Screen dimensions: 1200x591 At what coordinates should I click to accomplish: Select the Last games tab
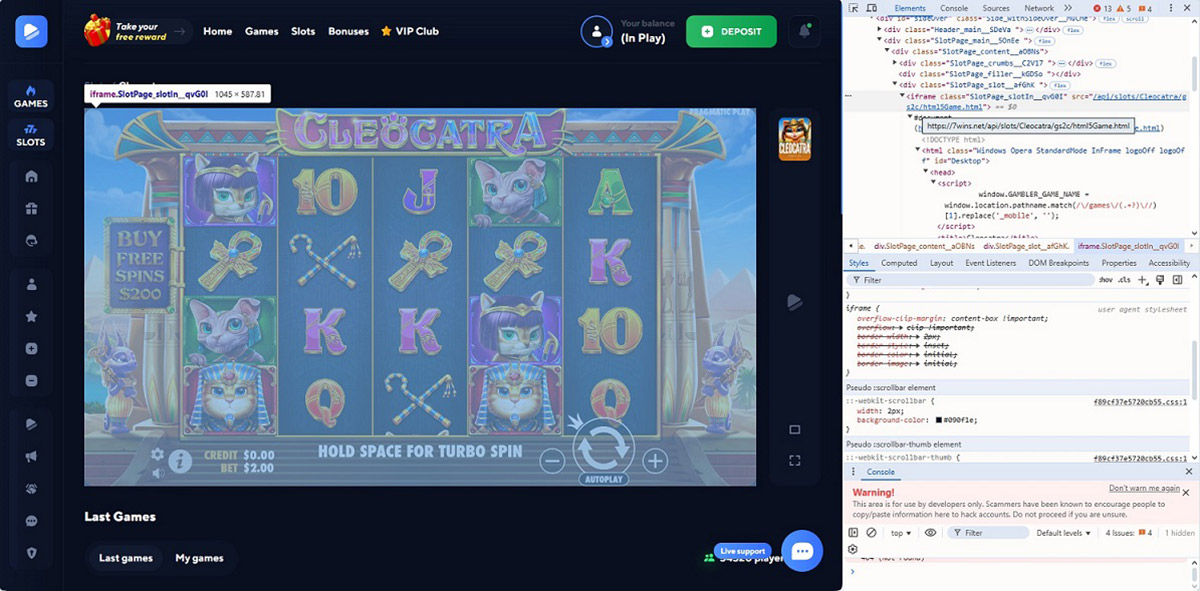coord(126,558)
